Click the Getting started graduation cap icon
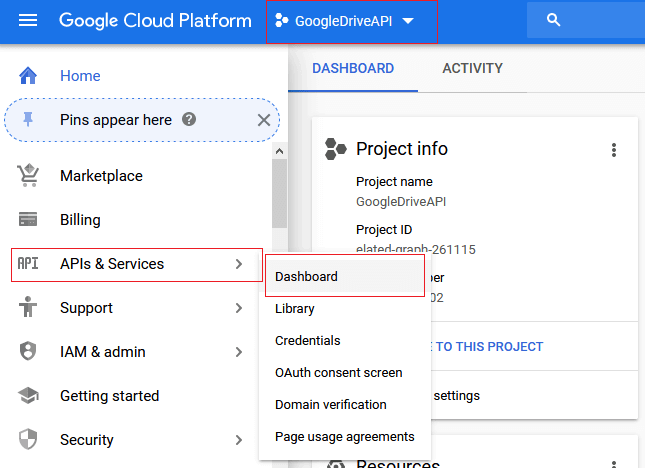This screenshot has height=468, width=645. pos(28,396)
